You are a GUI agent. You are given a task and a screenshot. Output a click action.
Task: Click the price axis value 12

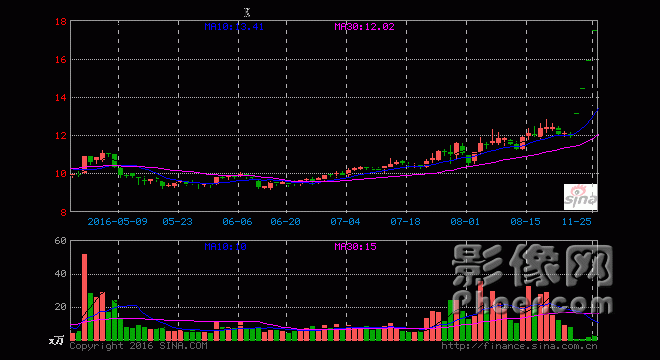tap(61, 136)
